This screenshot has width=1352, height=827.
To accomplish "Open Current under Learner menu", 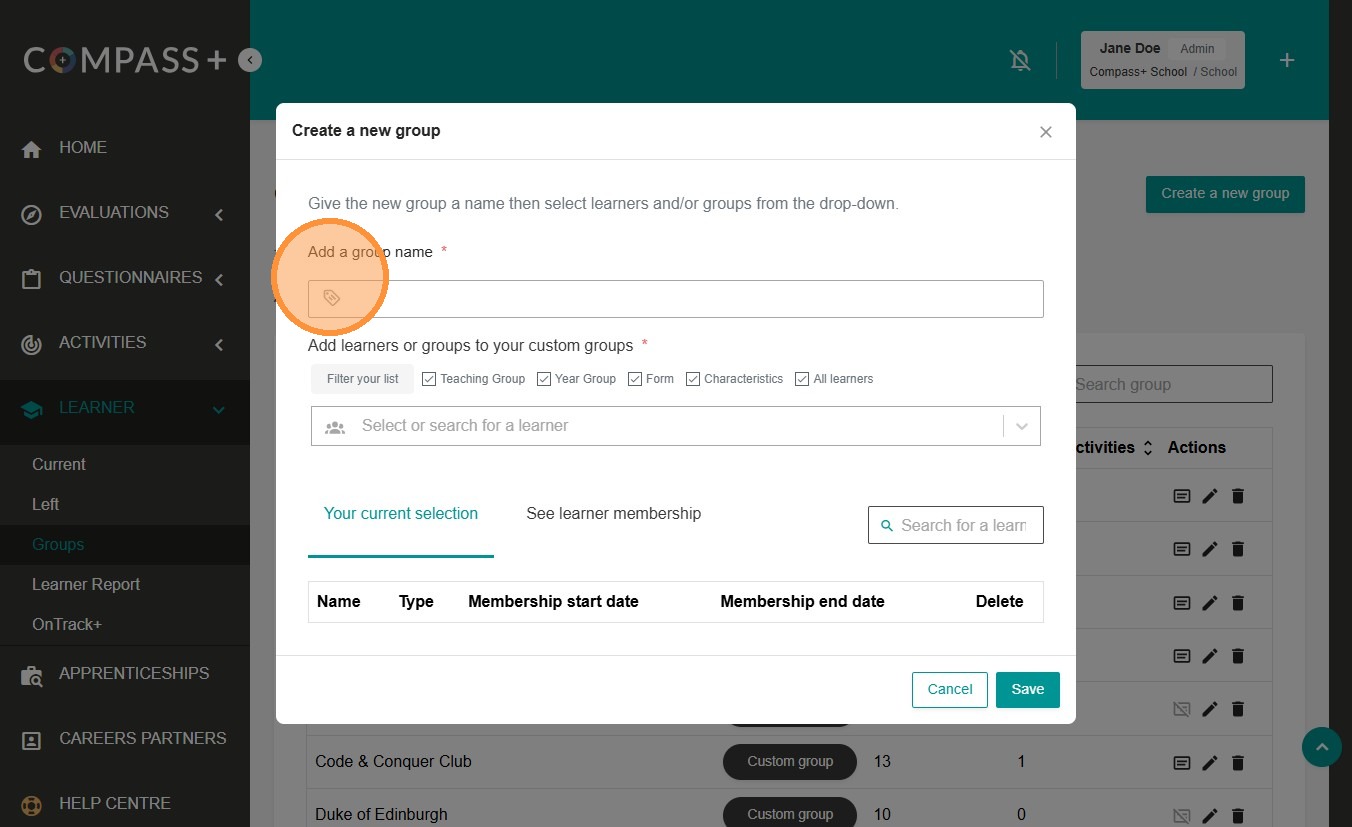I will coord(59,465).
